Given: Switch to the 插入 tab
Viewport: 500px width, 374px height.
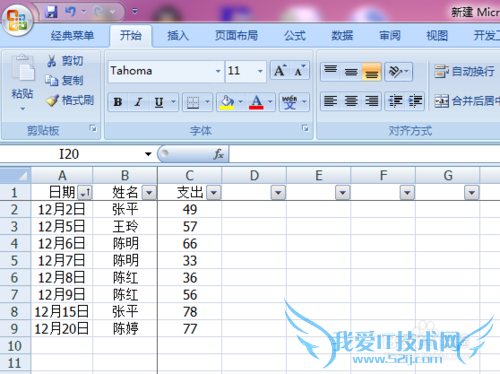Looking at the screenshot, I should 178,35.
